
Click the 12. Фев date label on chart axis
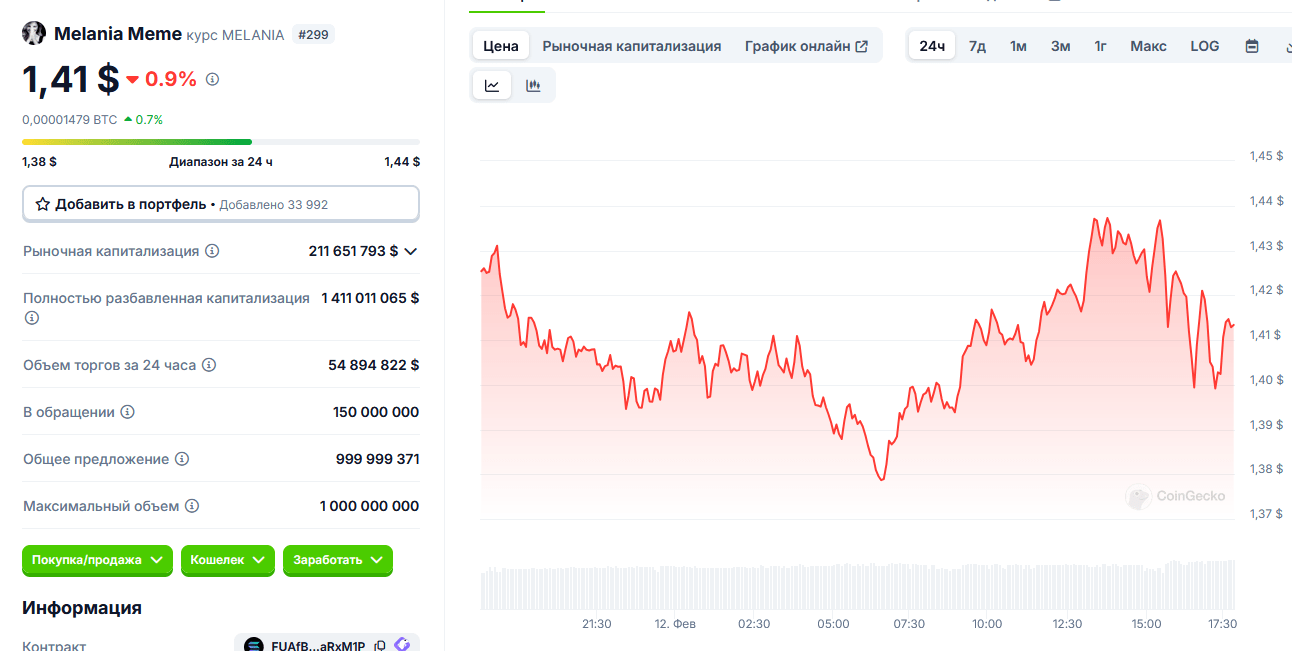675,624
